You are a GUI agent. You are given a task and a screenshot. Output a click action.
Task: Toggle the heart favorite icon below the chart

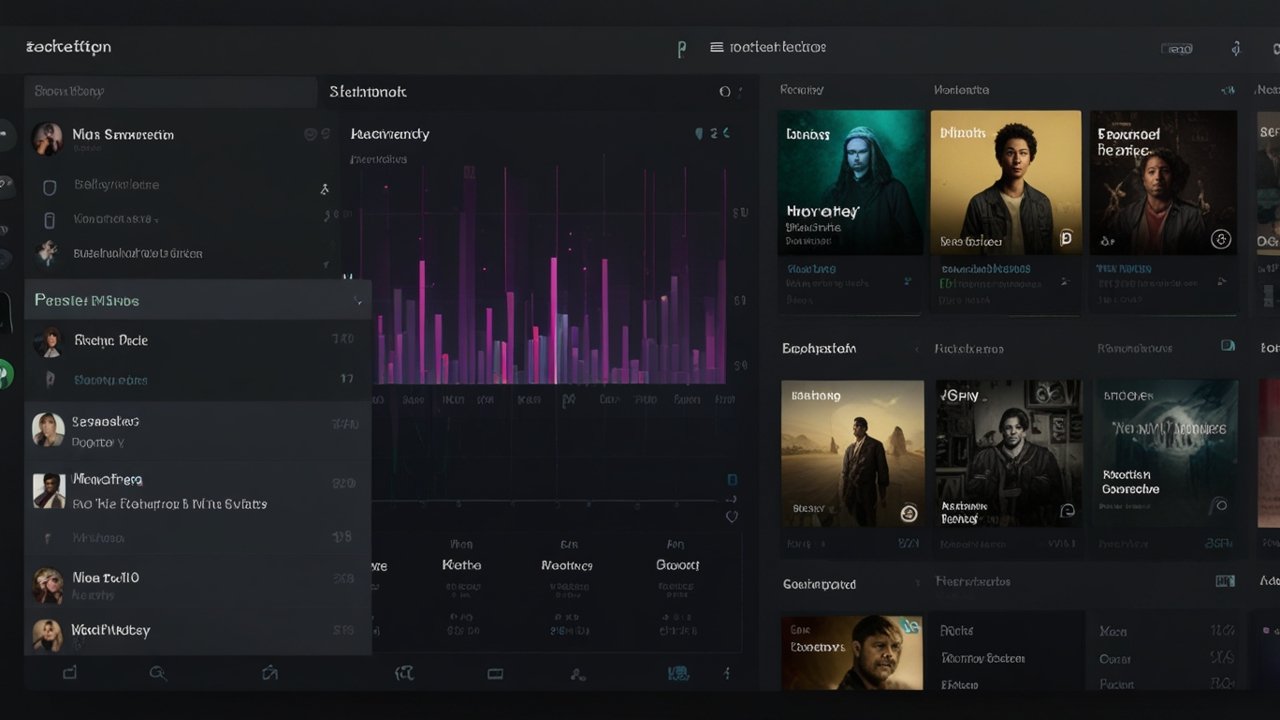point(731,517)
